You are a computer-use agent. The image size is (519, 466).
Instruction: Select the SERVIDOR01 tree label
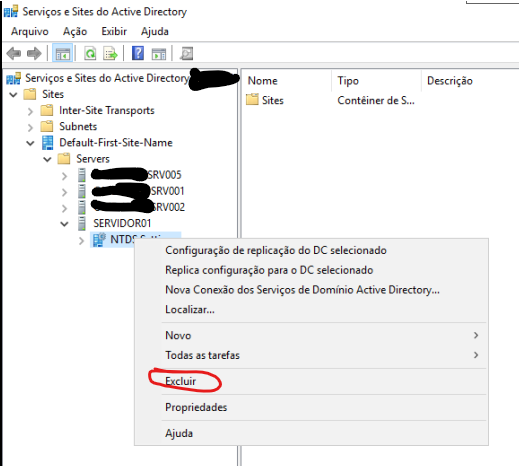click(x=122, y=223)
